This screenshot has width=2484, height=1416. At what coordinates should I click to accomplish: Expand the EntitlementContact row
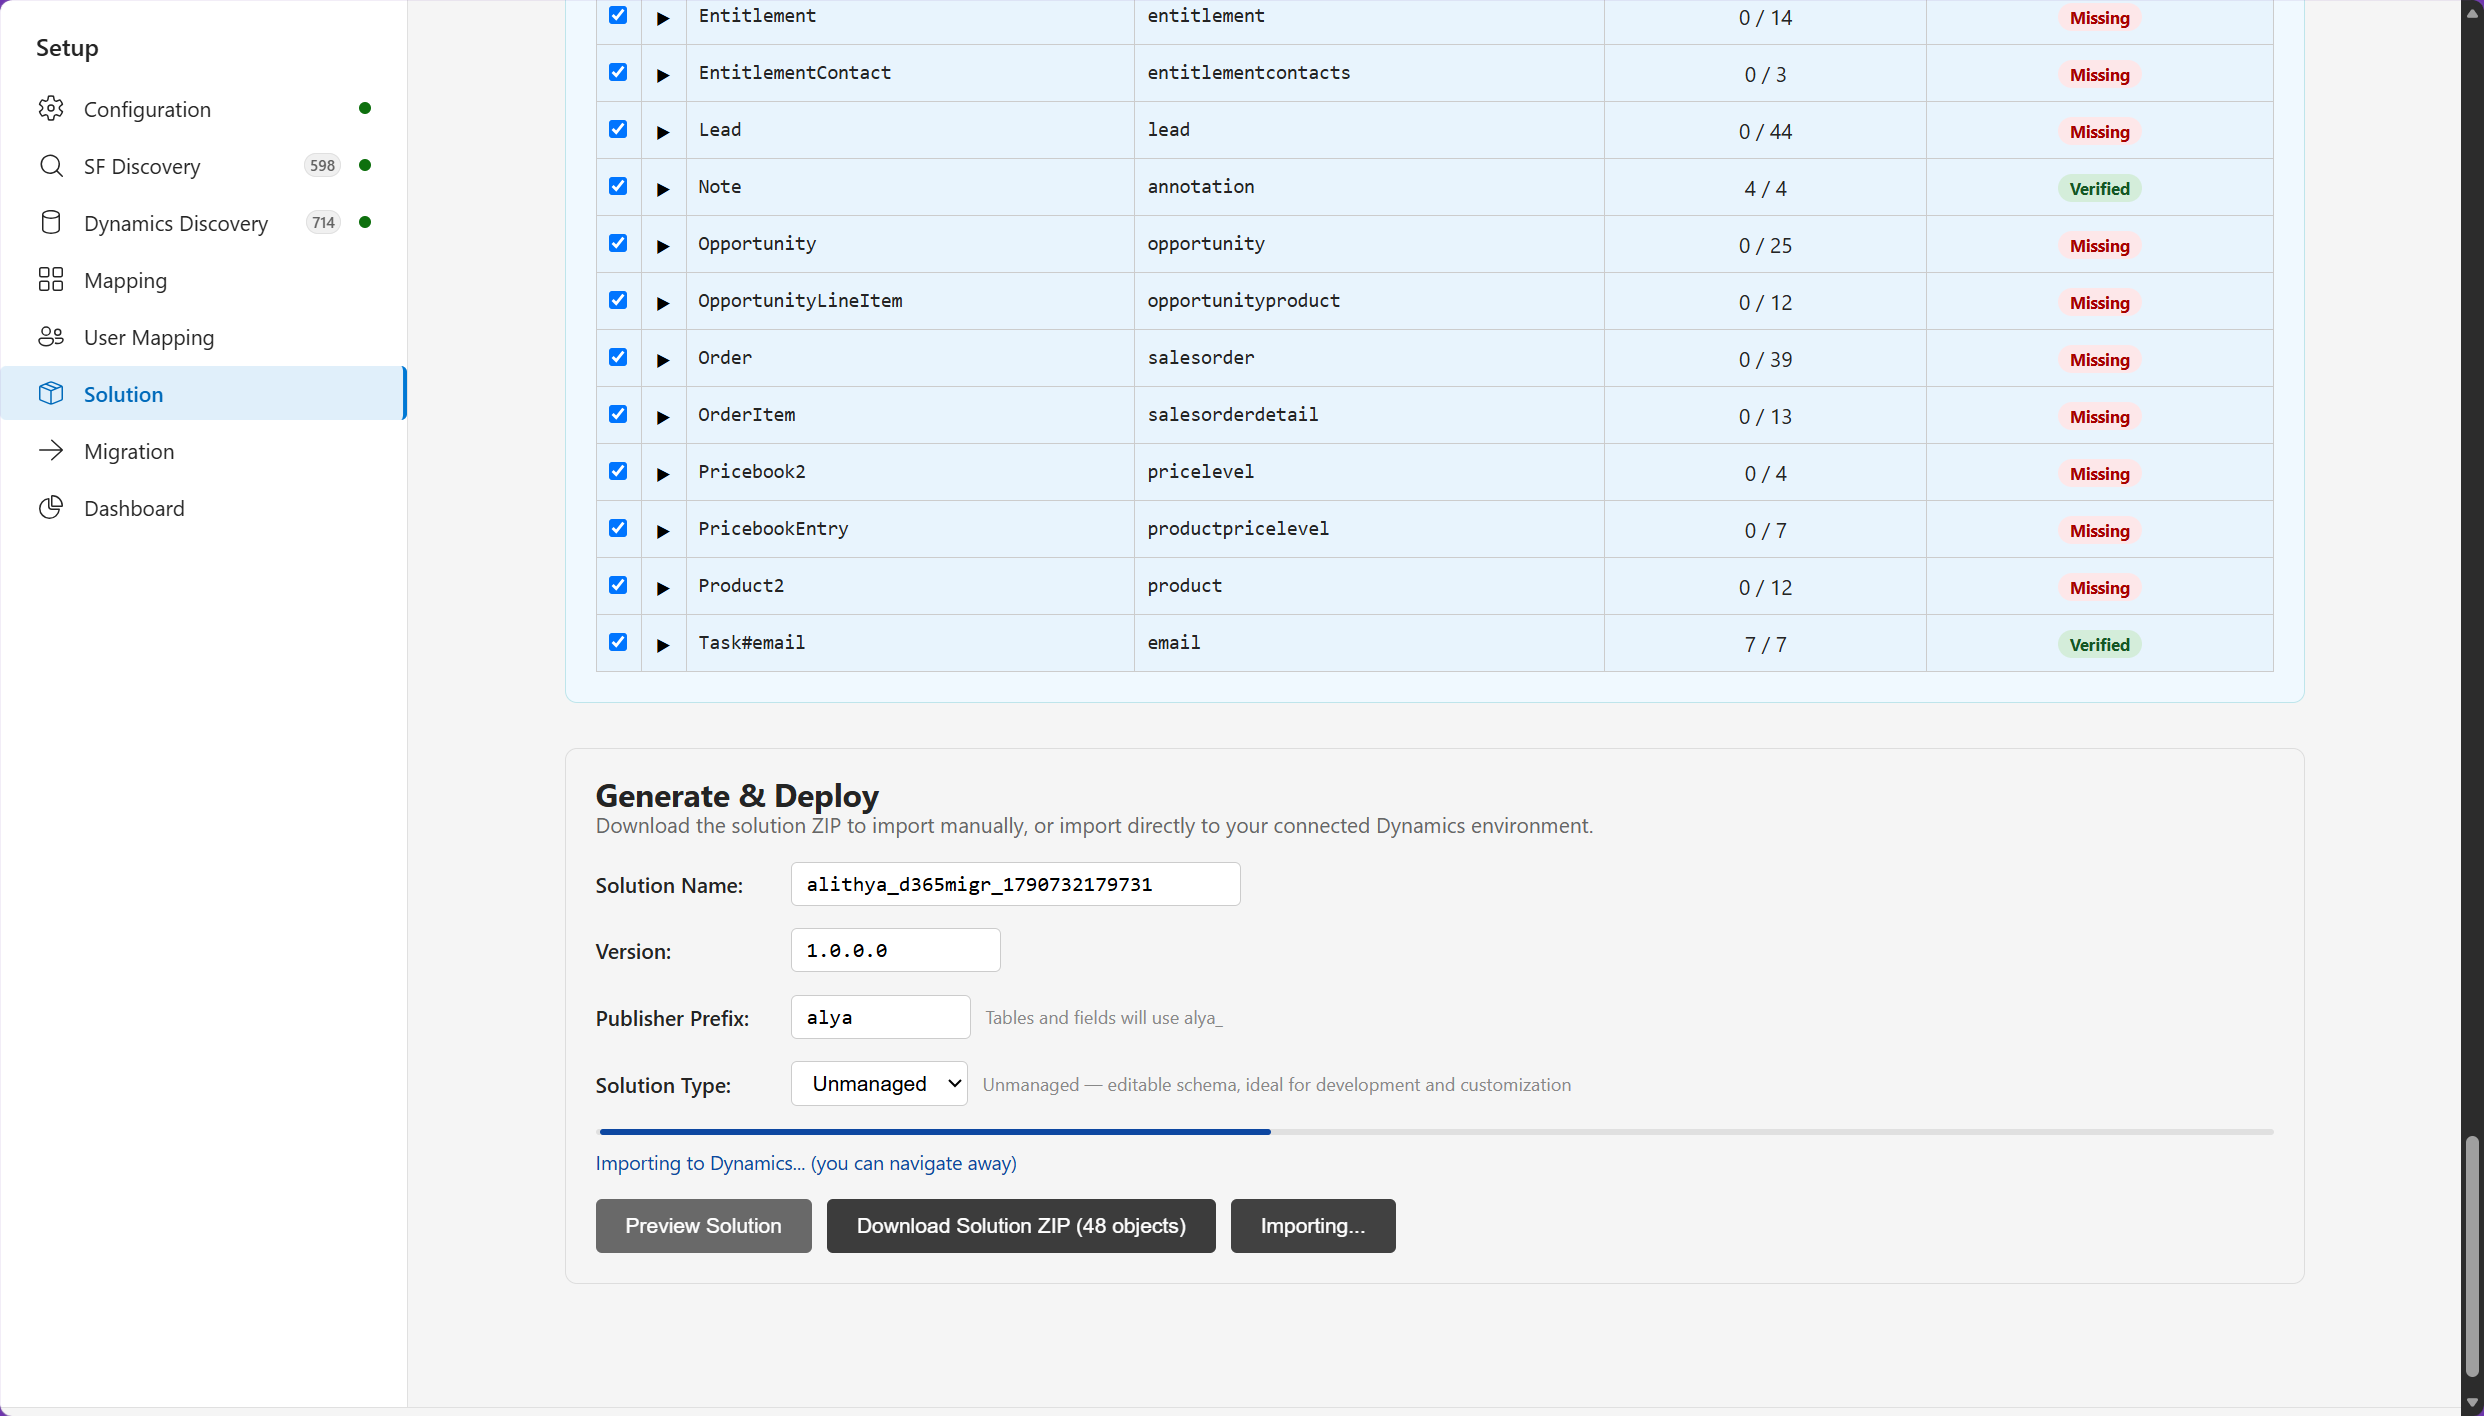pyautogui.click(x=663, y=75)
